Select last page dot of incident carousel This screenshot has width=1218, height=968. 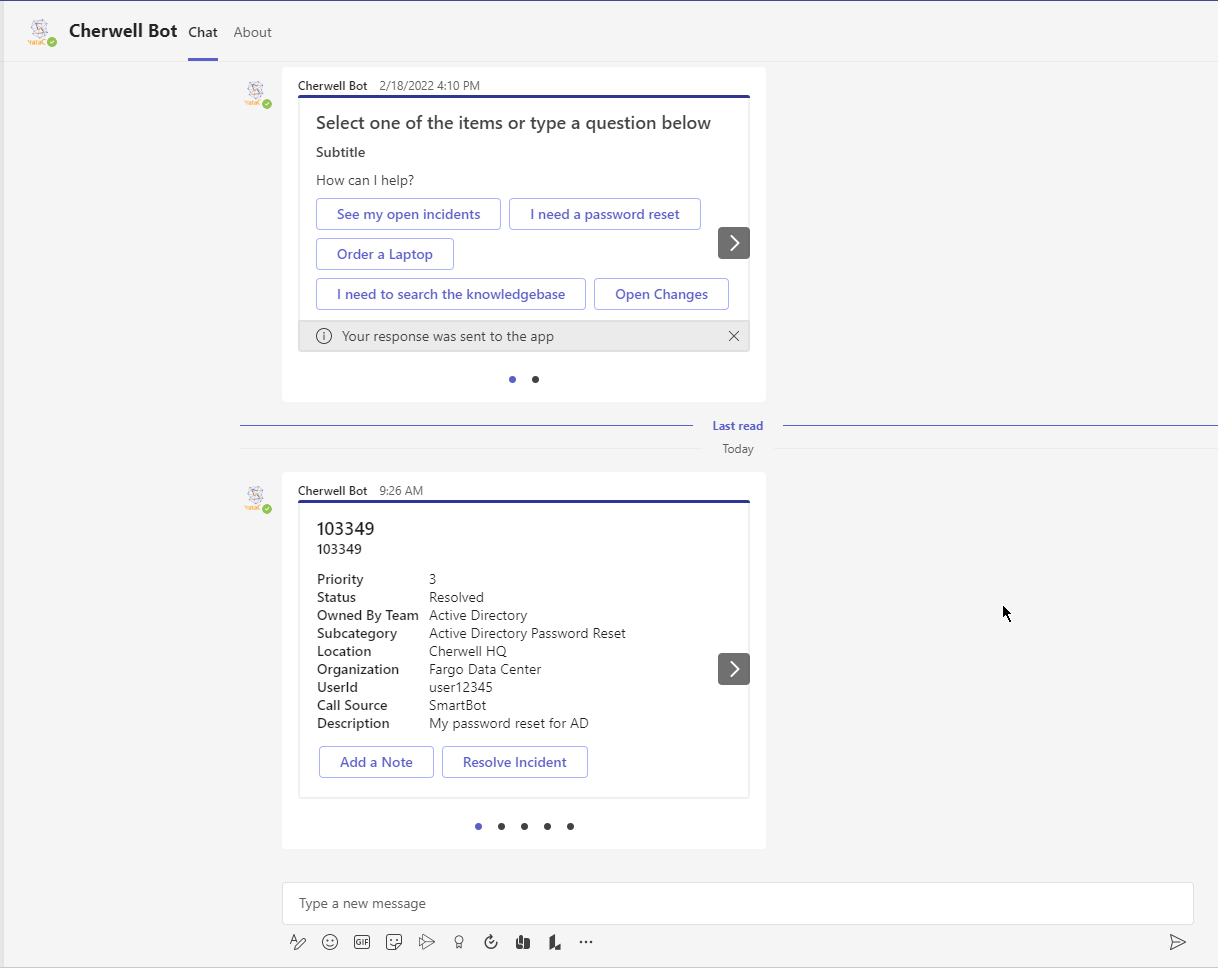570,826
